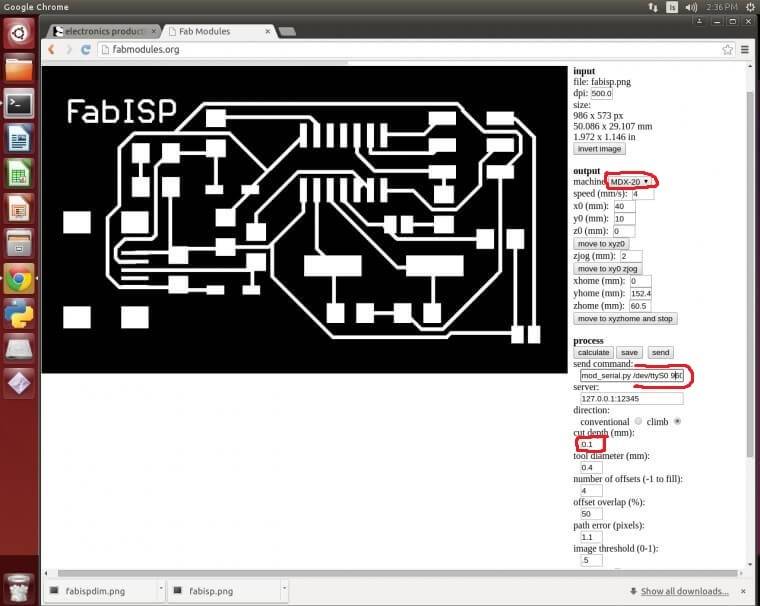Open the sound volume indicator
Screen dimensions: 760x606
[691, 7]
